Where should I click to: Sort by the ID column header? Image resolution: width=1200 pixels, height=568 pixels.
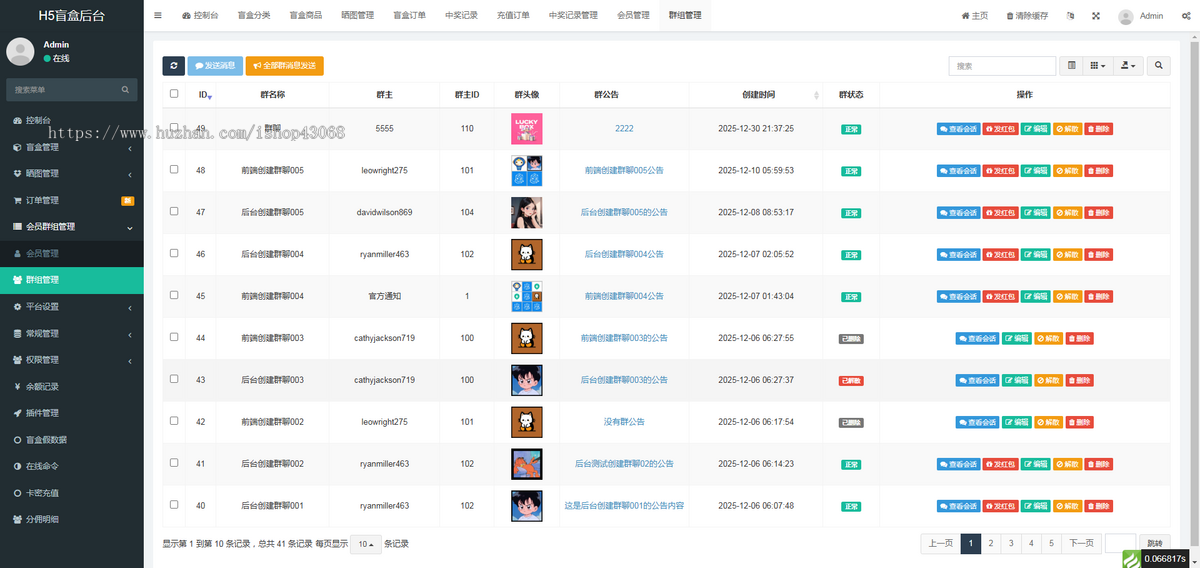[204, 95]
